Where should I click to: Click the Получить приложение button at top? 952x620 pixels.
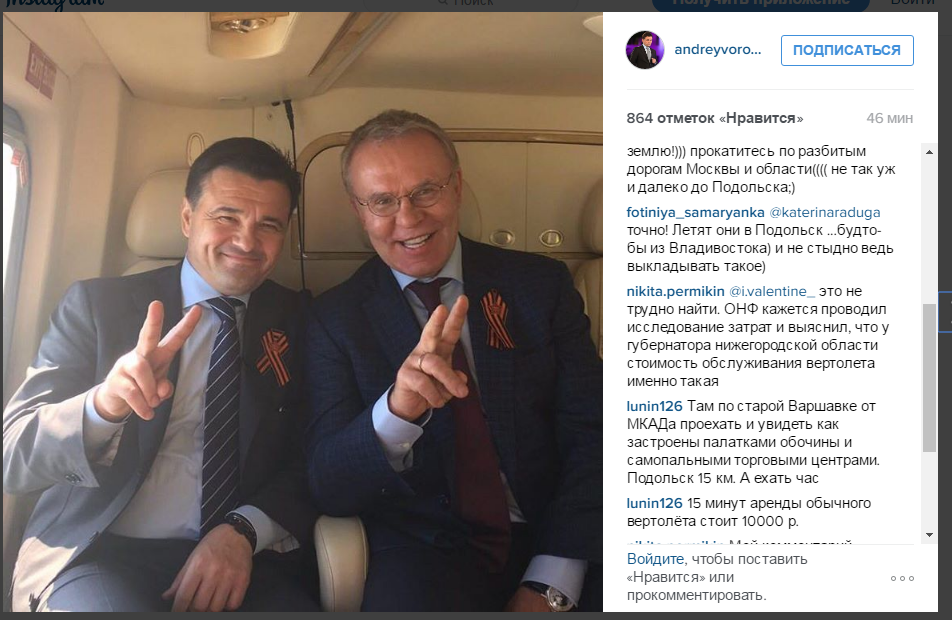[761, 4]
